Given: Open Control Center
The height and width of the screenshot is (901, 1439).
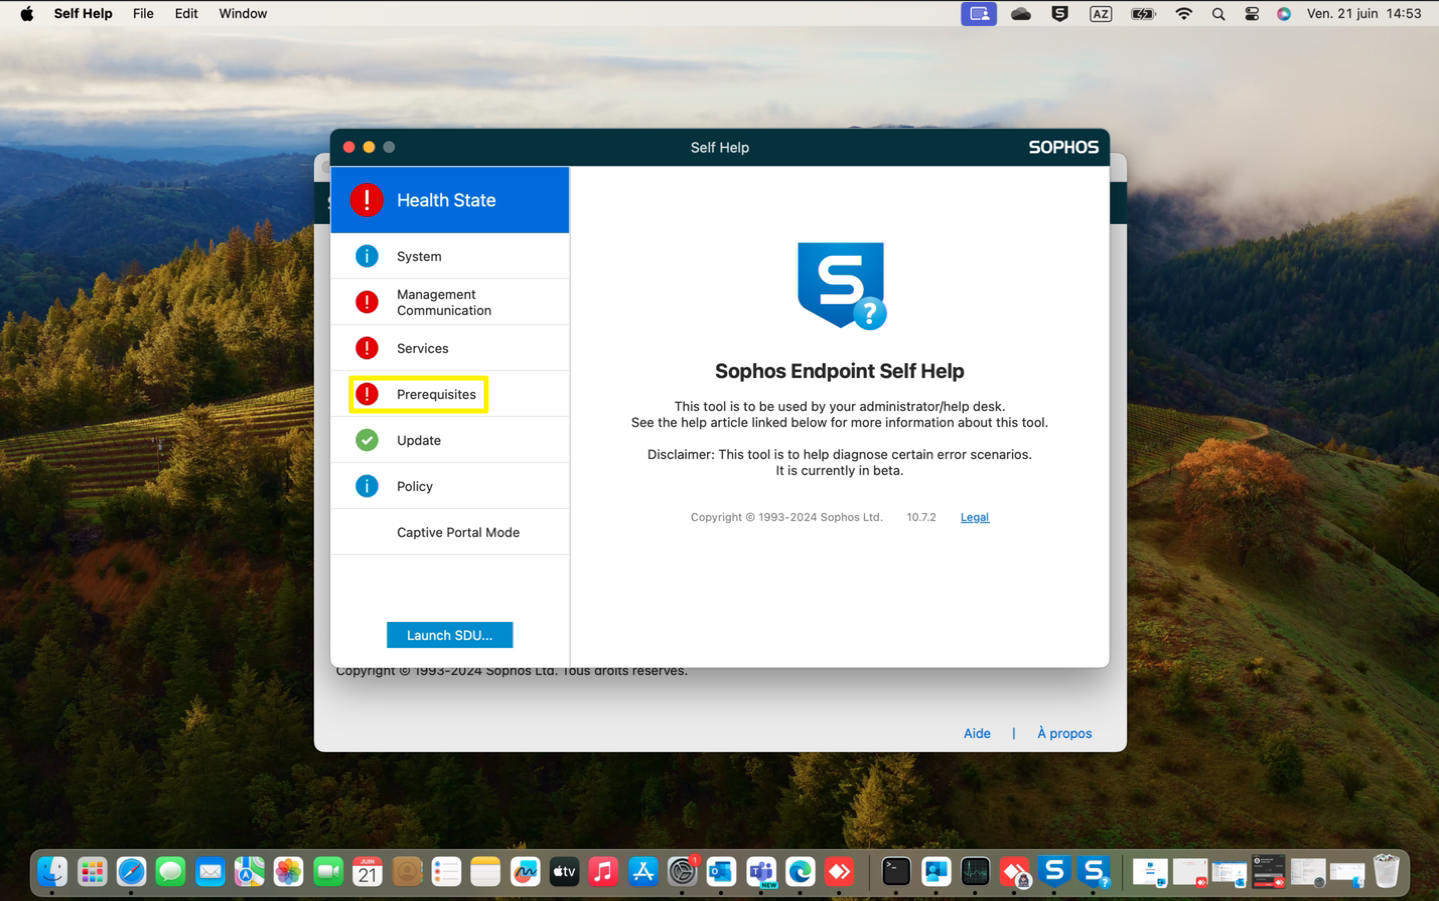Looking at the screenshot, I should click(1252, 14).
